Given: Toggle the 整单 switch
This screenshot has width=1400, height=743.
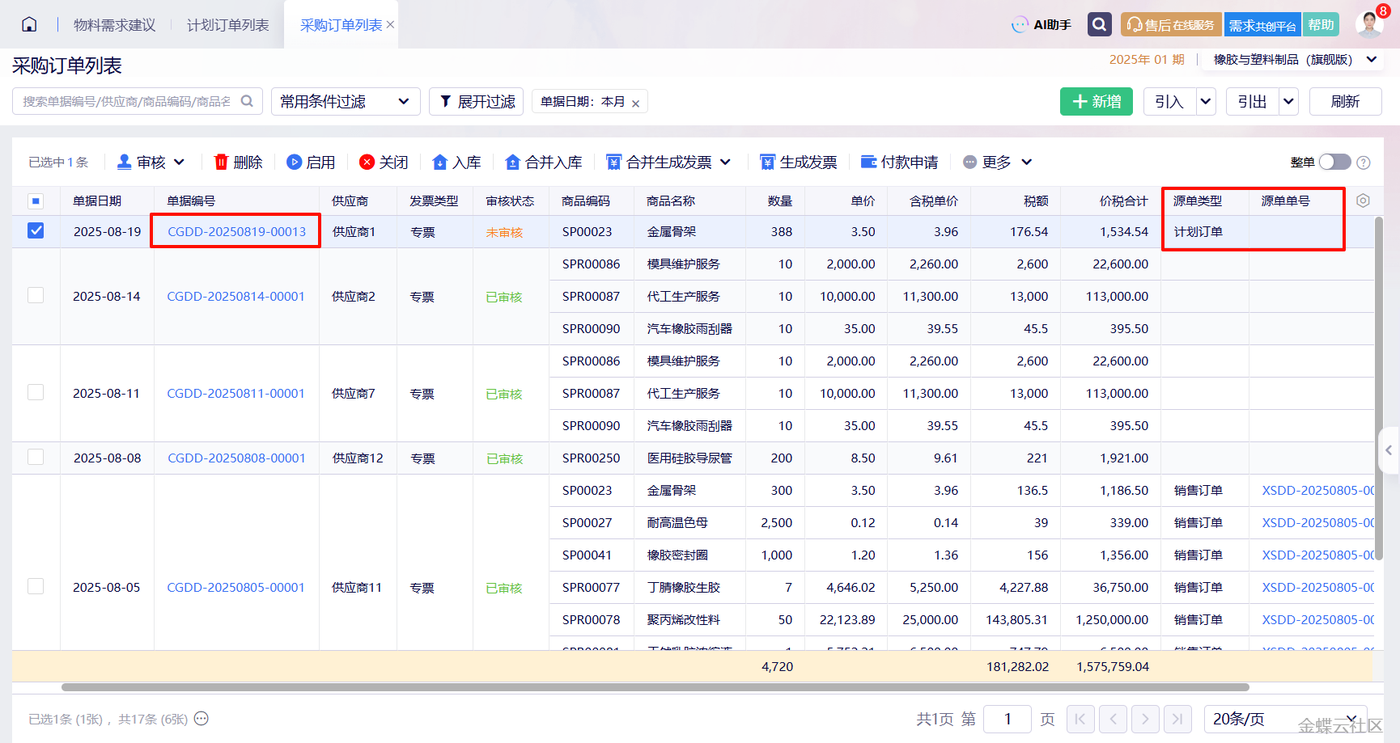Looking at the screenshot, I should click(1334, 162).
